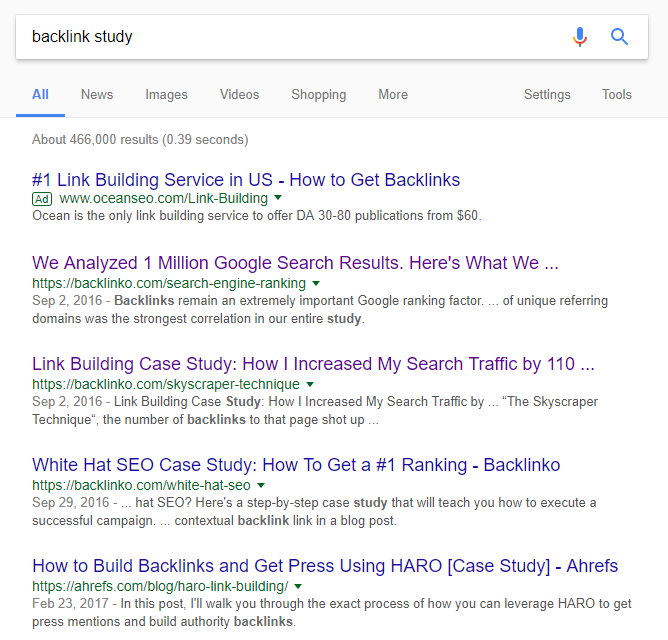Open the More search categories menu
This screenshot has width=668, height=640.
pos(393,95)
